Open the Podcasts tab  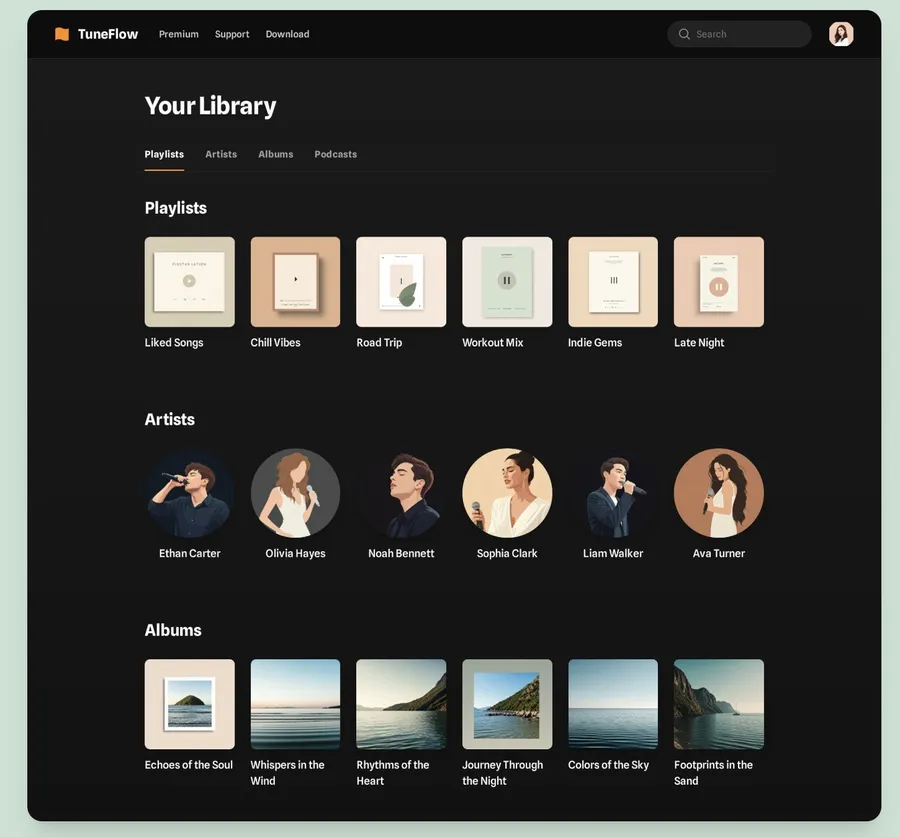(x=335, y=154)
